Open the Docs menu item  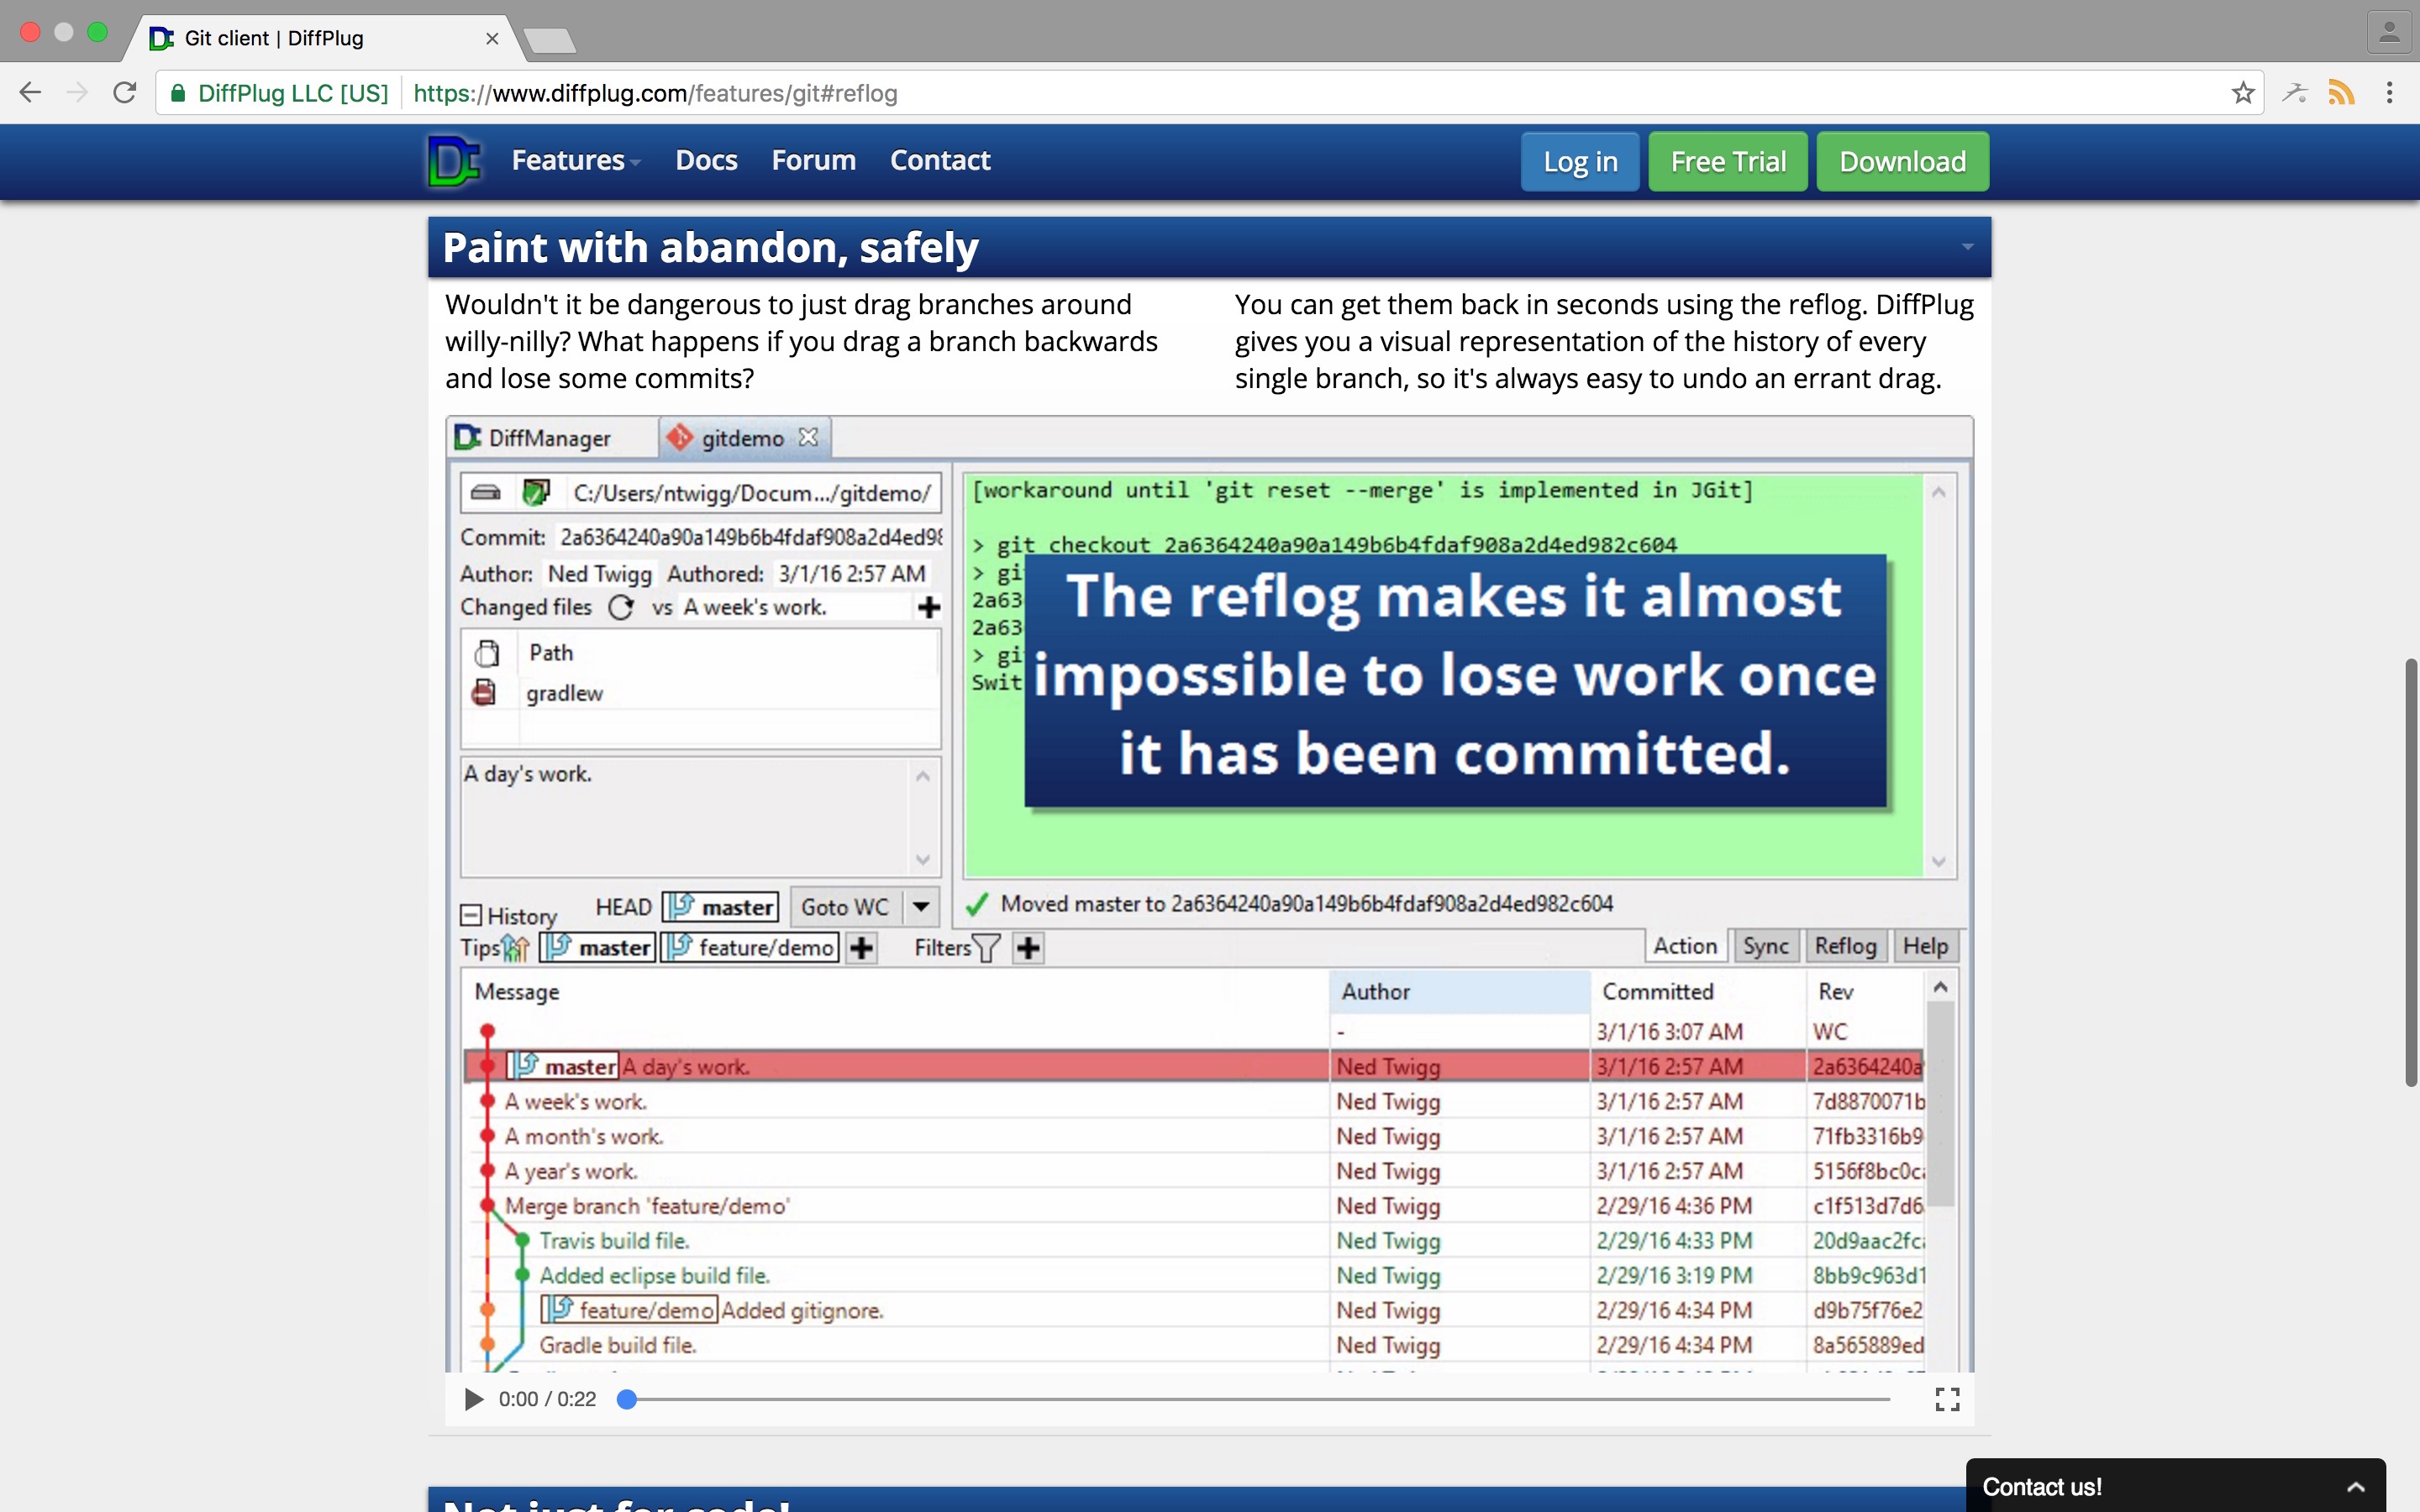click(706, 160)
